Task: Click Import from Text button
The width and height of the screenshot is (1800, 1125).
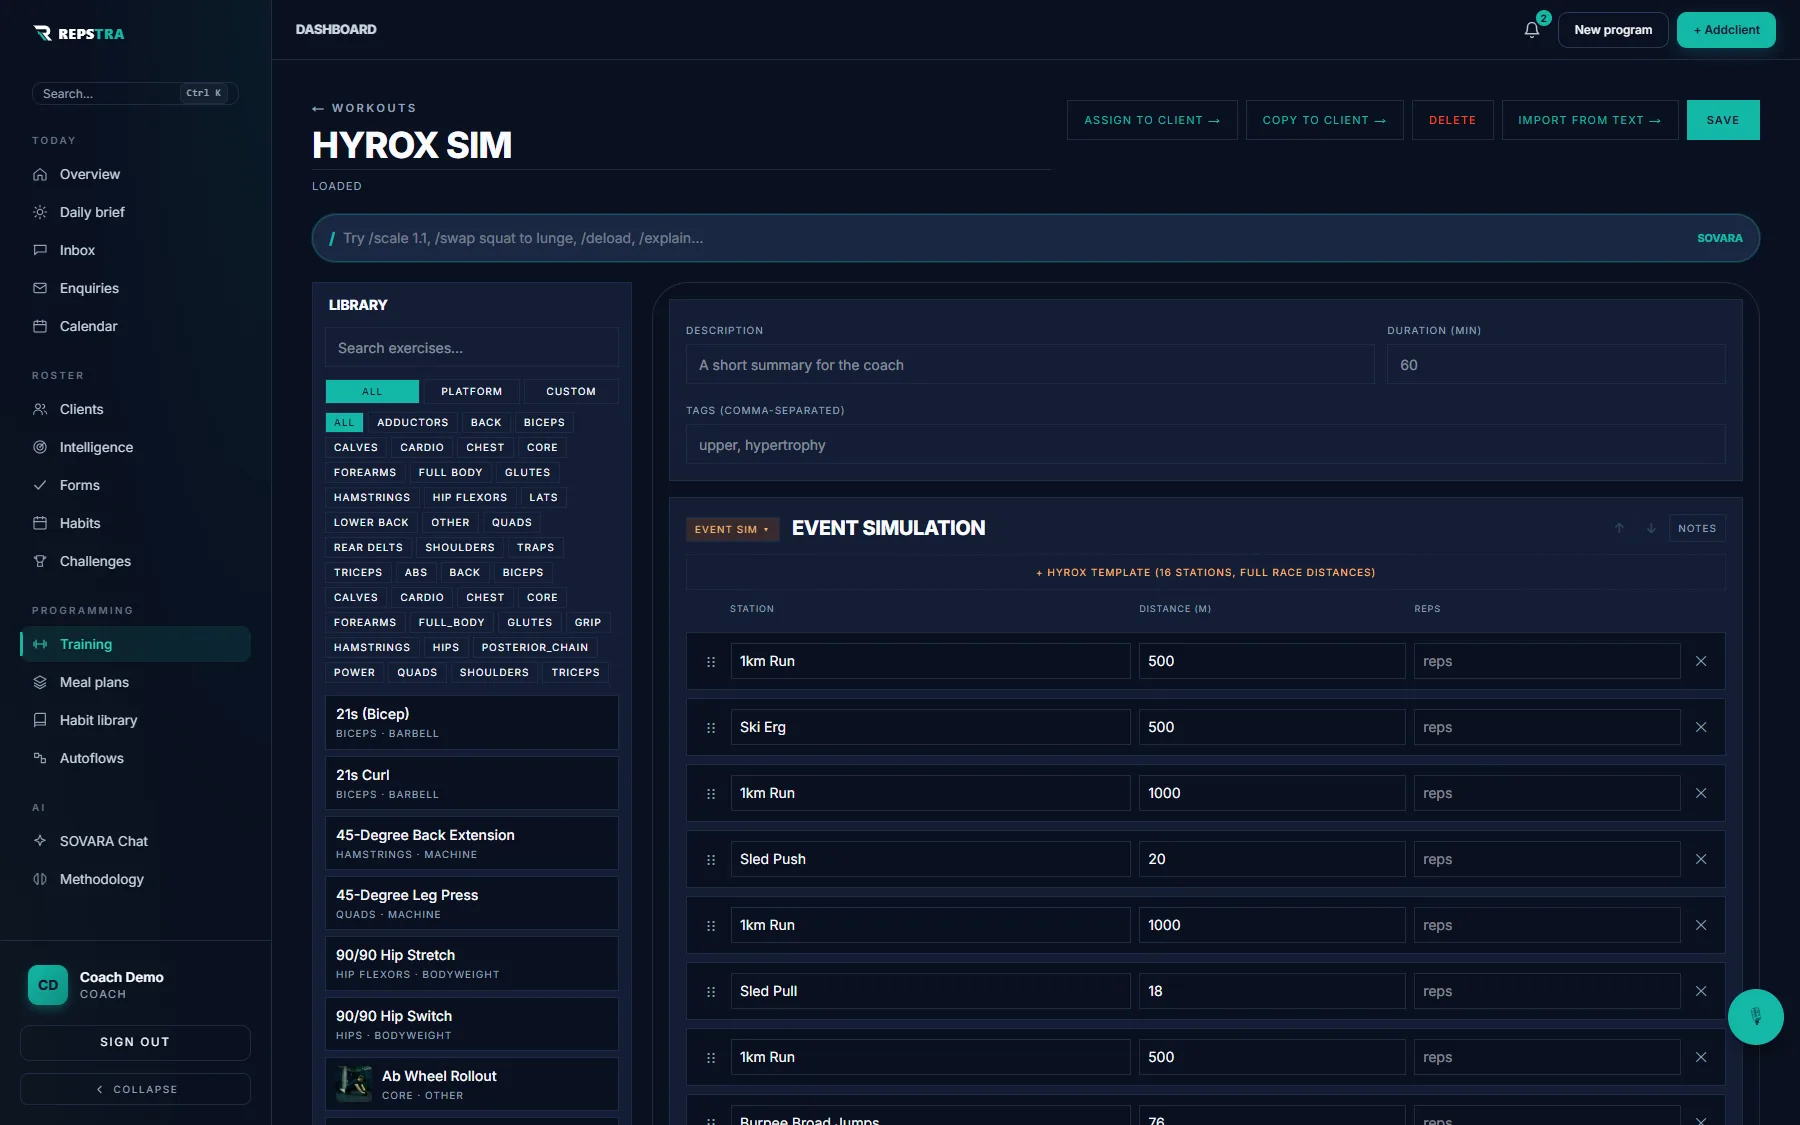Action: [1589, 120]
